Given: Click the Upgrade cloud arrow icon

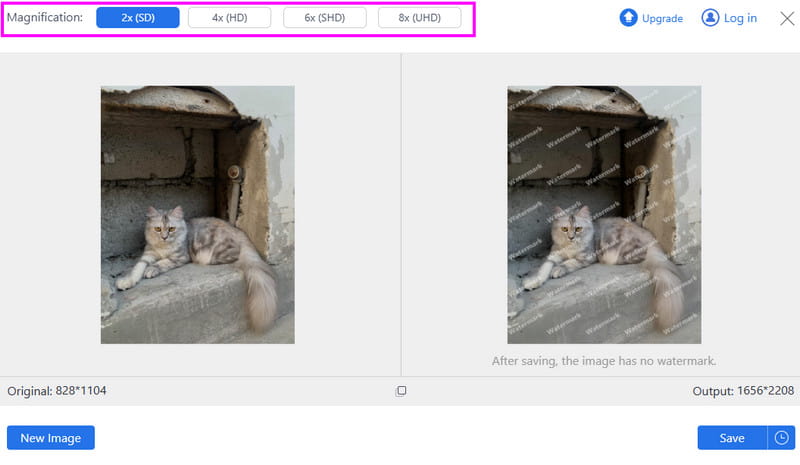Looking at the screenshot, I should coord(628,17).
